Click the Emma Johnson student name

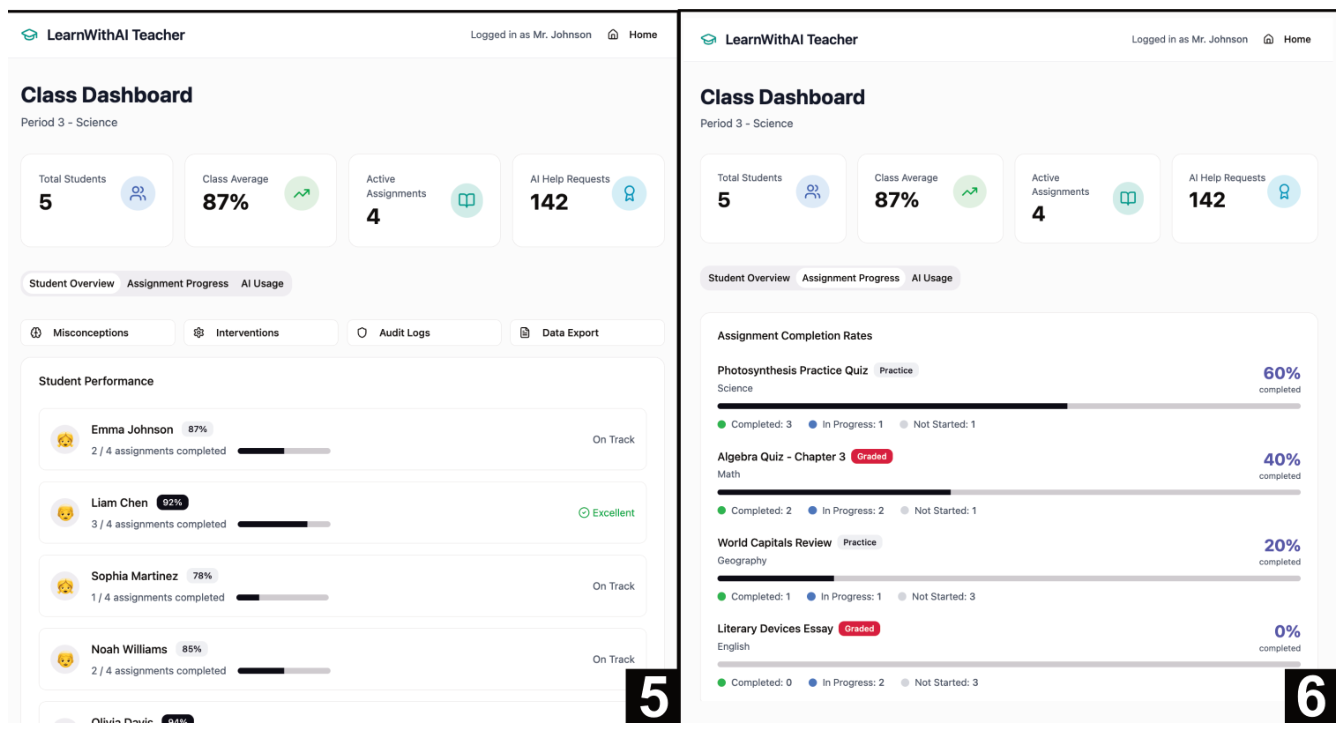pyautogui.click(x=132, y=430)
